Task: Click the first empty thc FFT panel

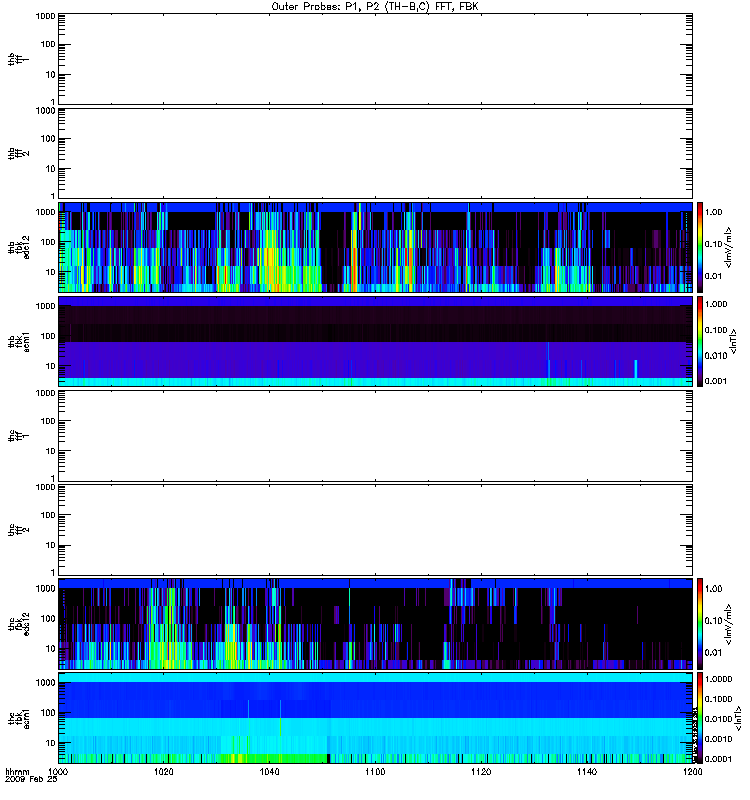Action: [375, 435]
